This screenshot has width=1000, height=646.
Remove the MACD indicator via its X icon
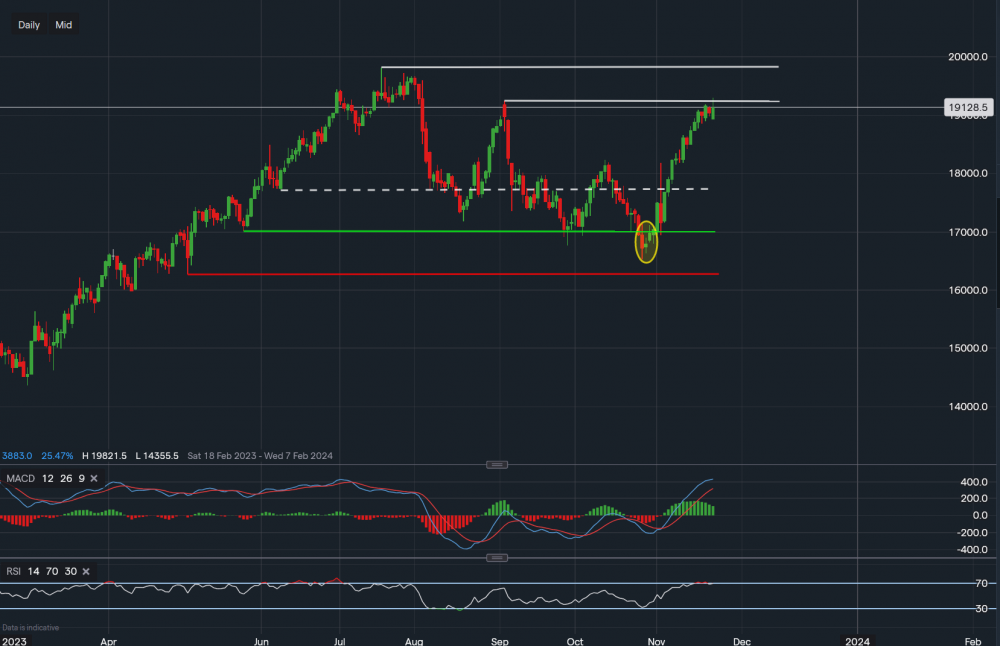92,478
